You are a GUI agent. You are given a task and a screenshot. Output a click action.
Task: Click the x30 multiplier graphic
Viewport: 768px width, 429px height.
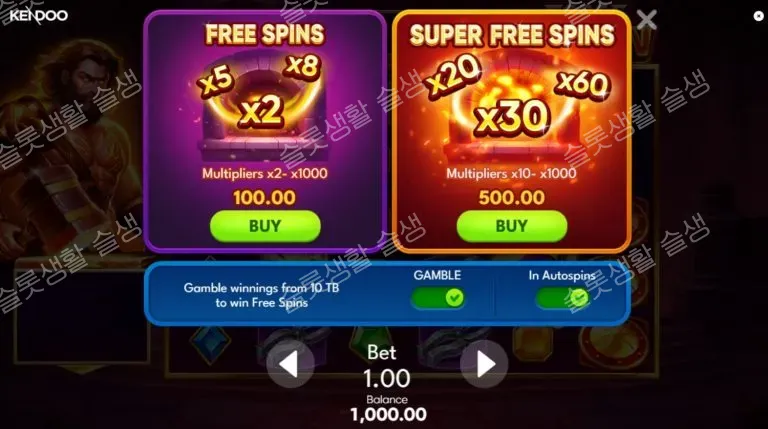(512, 118)
